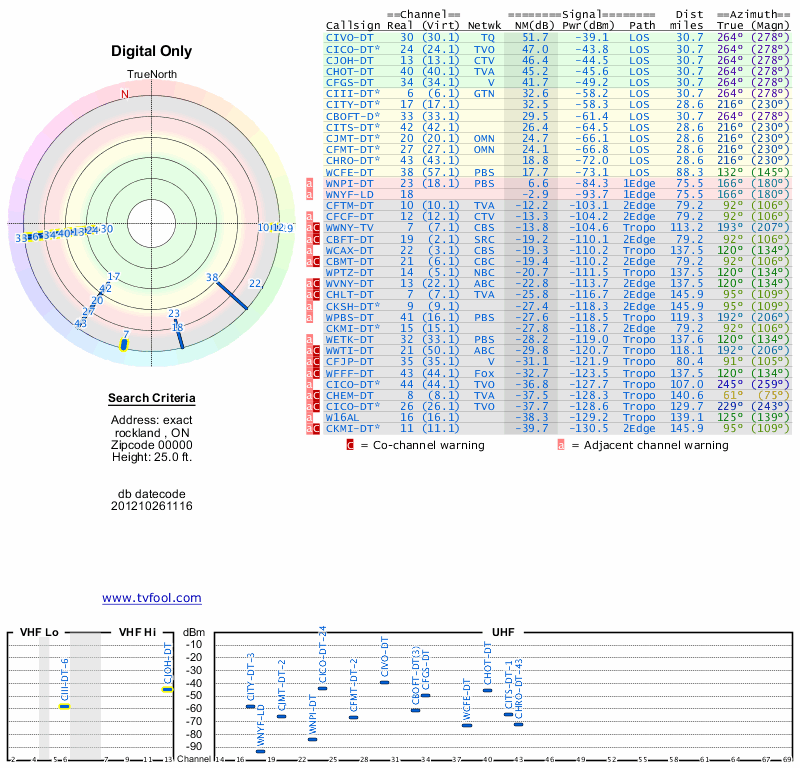Click channel 23 label on the radar plot
This screenshot has width=800, height=768.
point(174,313)
